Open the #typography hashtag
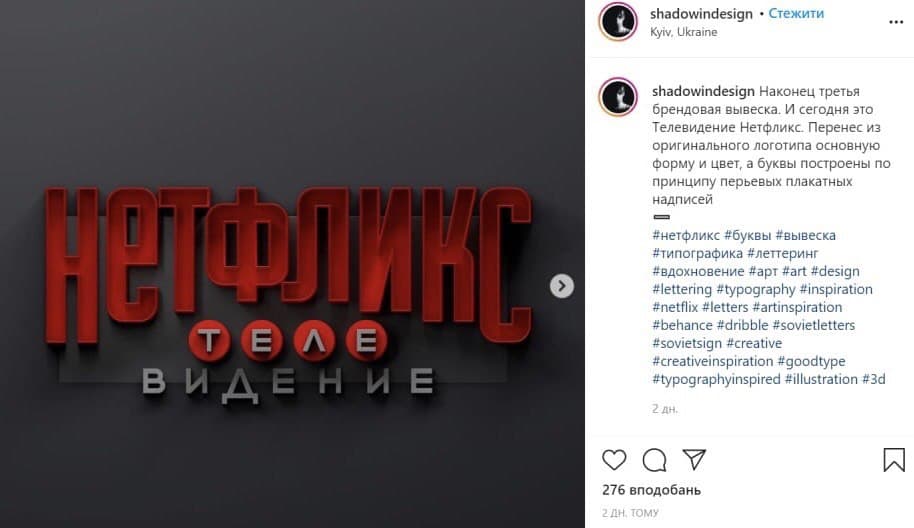This screenshot has width=914, height=528. click(755, 290)
